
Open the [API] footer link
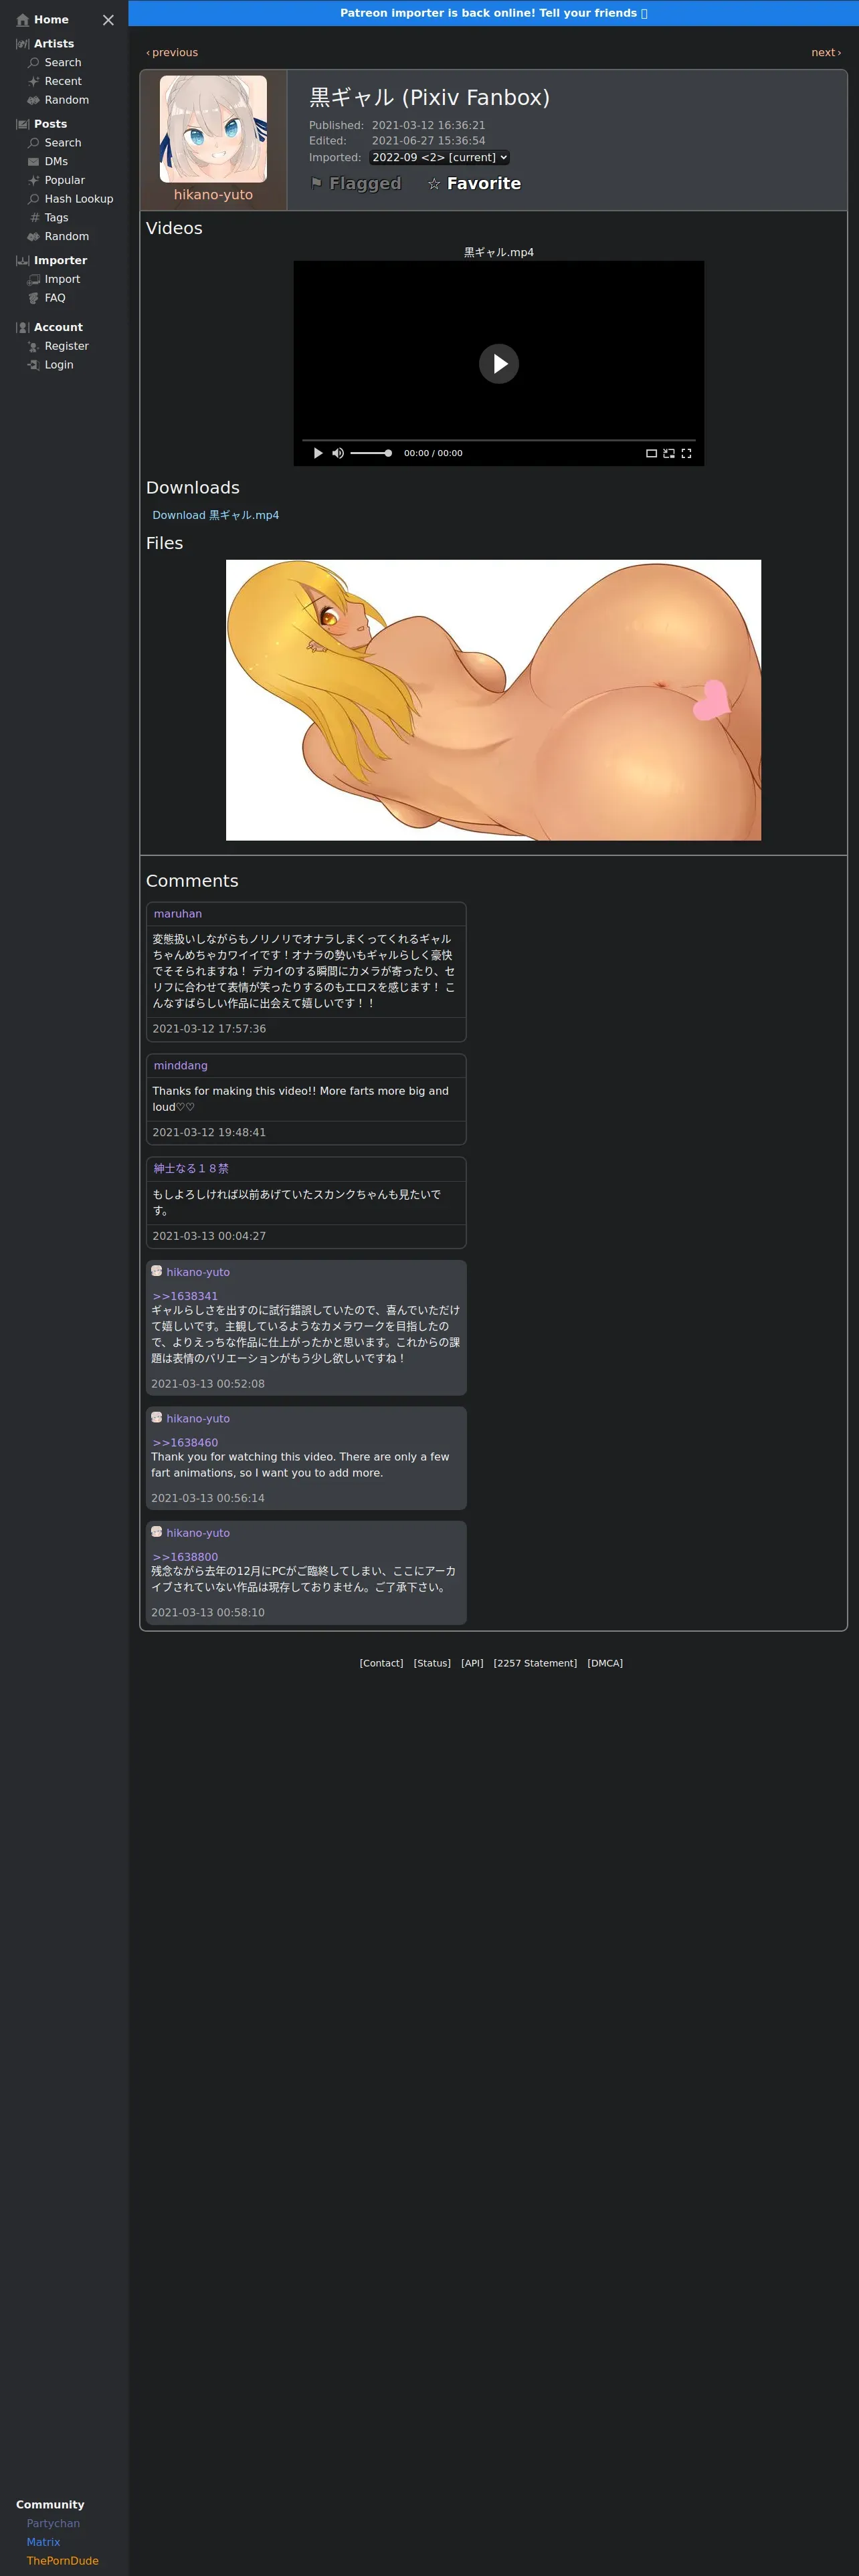tap(472, 1664)
